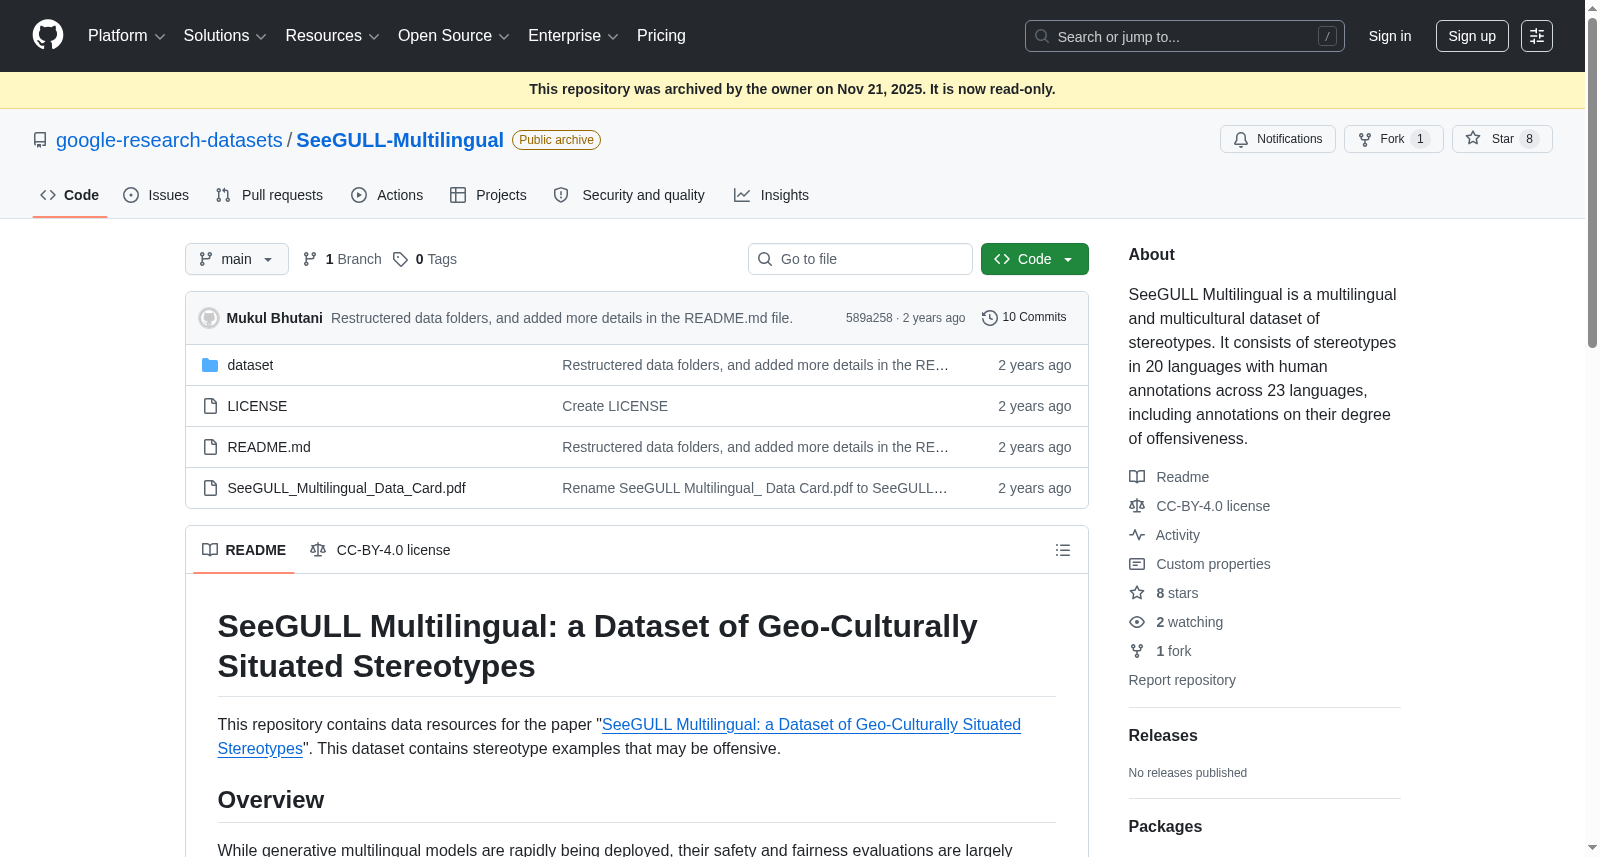Open the Pricing page

(661, 36)
